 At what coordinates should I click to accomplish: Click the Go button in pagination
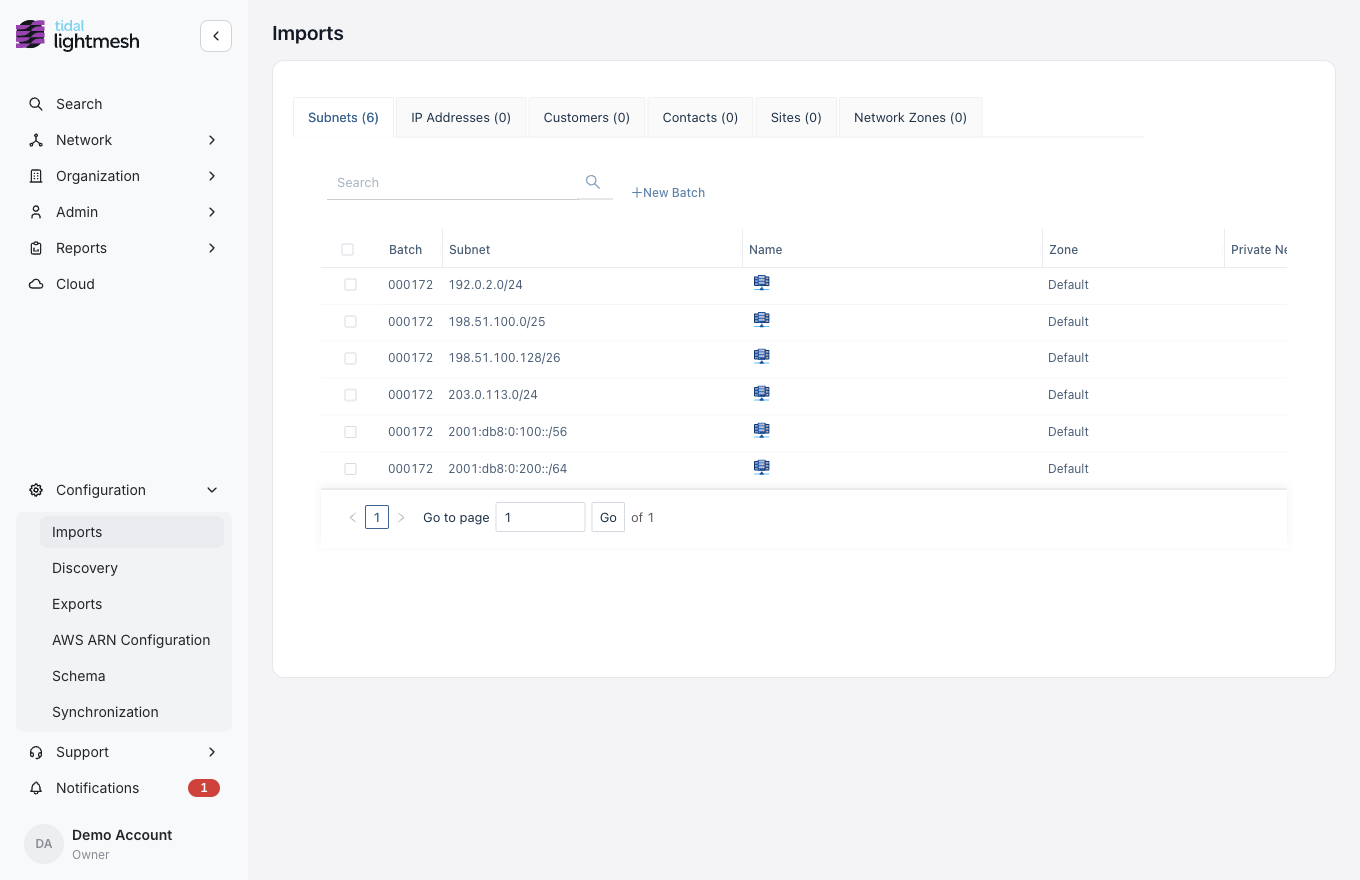pos(608,517)
